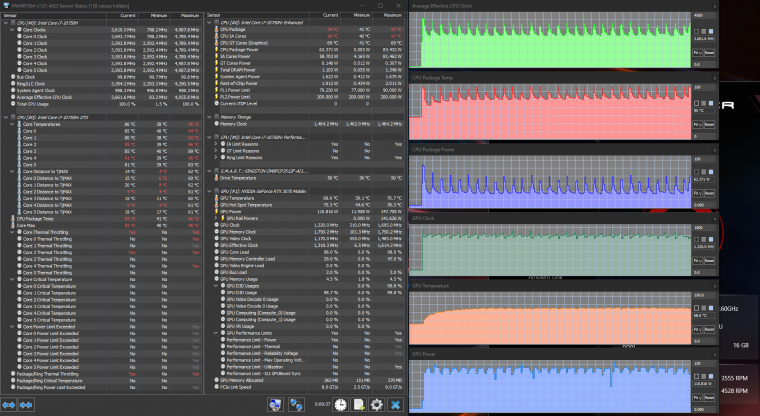The image size is (760, 416).
Task: Click the reset min/max clock icon
Action: click(x=341, y=404)
